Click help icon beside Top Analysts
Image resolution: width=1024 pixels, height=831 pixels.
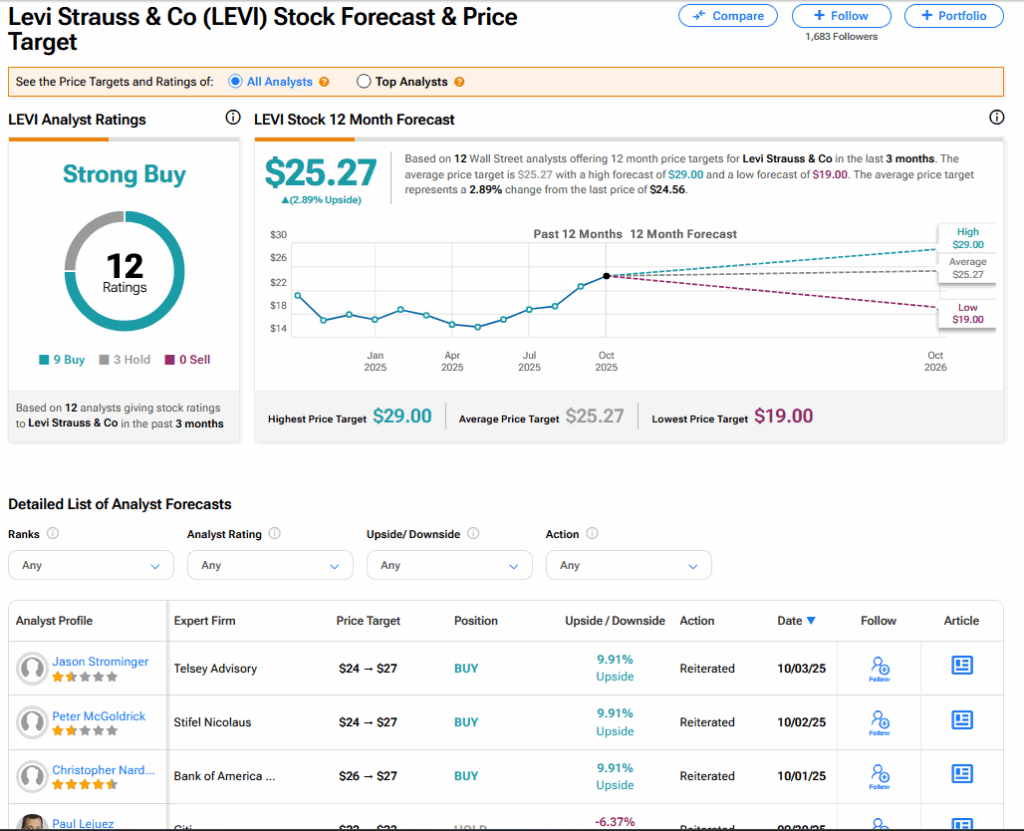coord(459,82)
